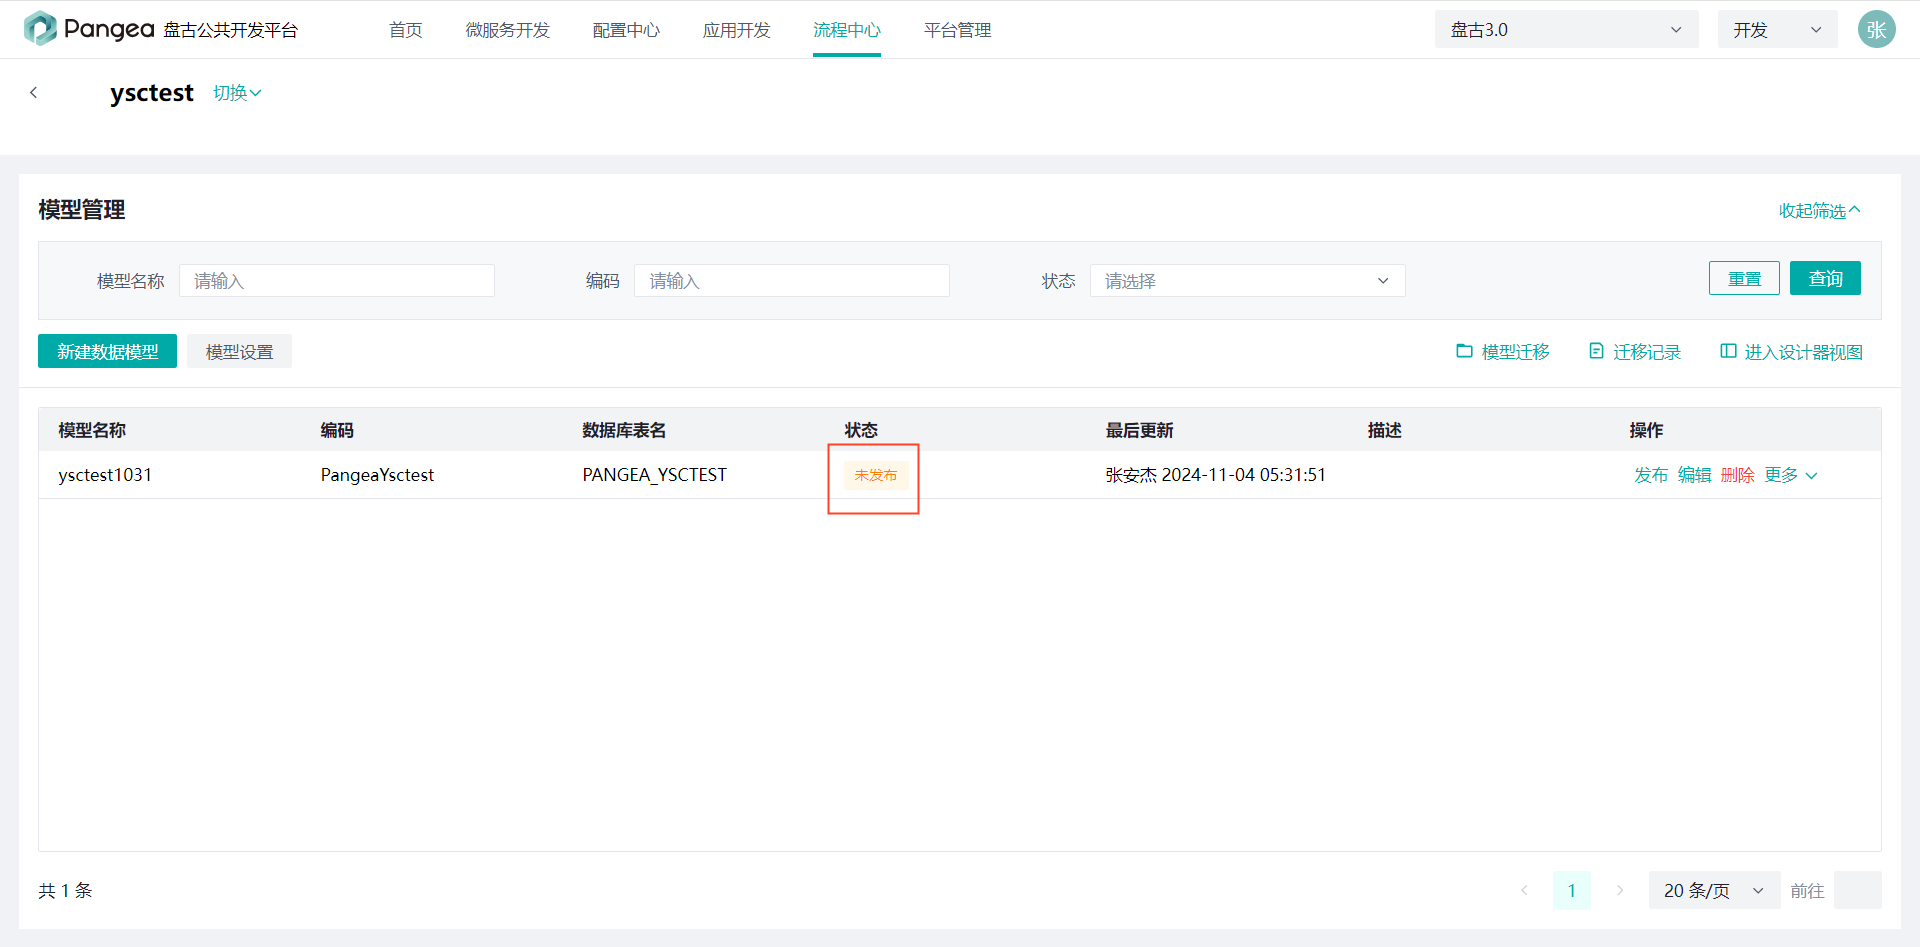This screenshot has width=1920, height=947.
Task: Open the 状态 请选择 dropdown
Action: 1247,281
